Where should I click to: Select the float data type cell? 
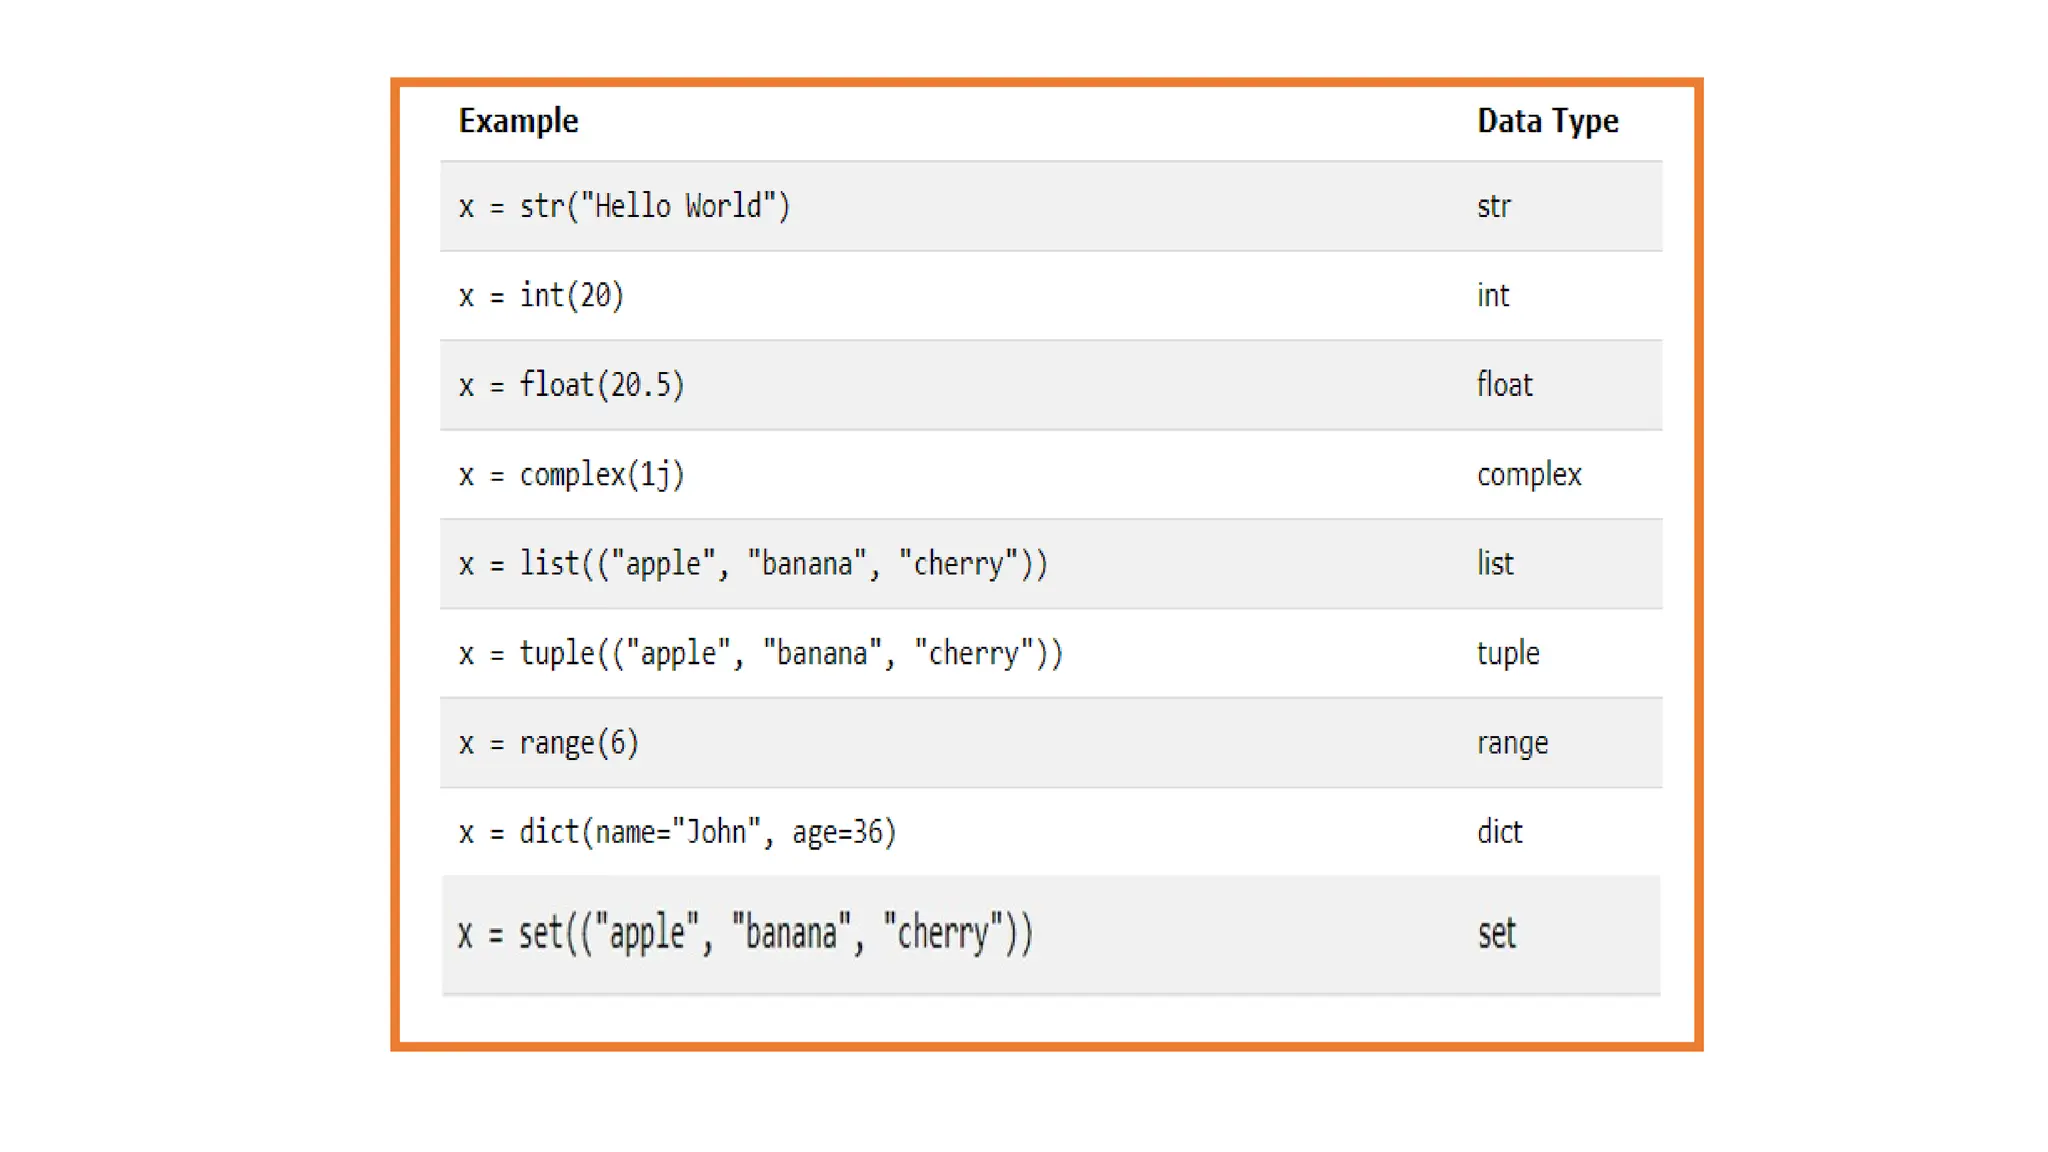1505,385
